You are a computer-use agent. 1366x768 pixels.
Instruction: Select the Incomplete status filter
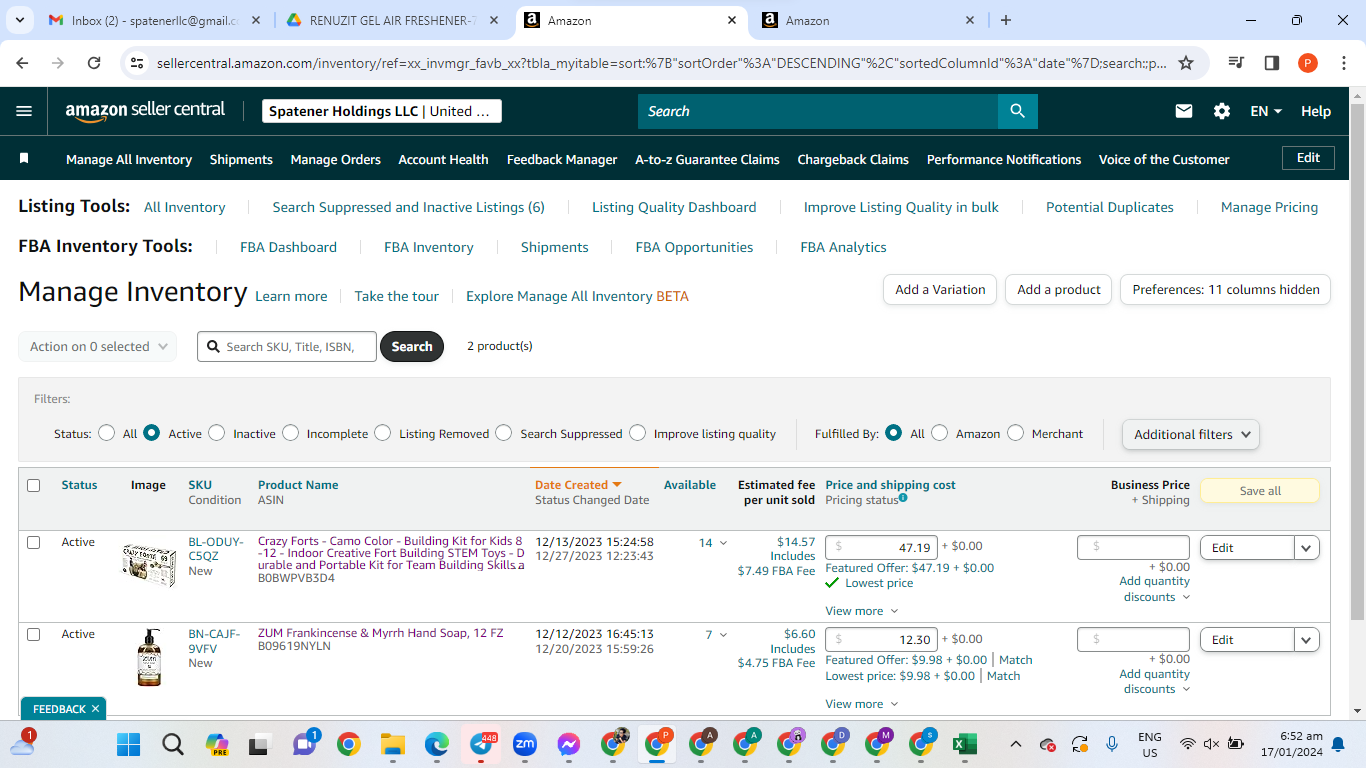tap(290, 433)
